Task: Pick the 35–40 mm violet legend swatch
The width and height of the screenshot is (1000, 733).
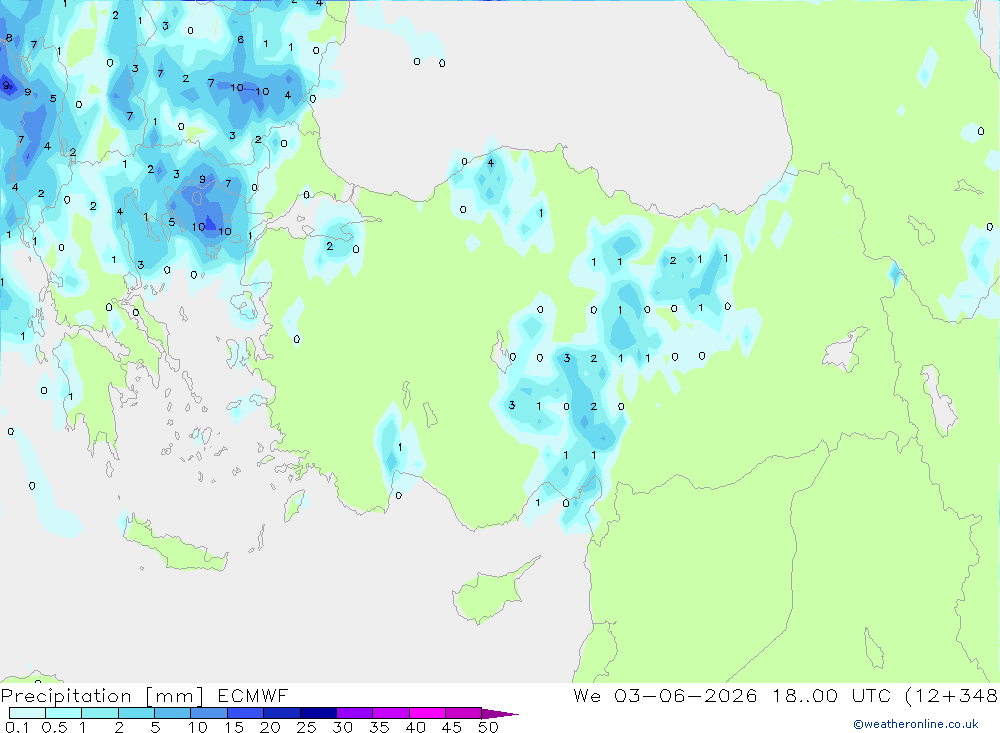Action: pos(391,713)
